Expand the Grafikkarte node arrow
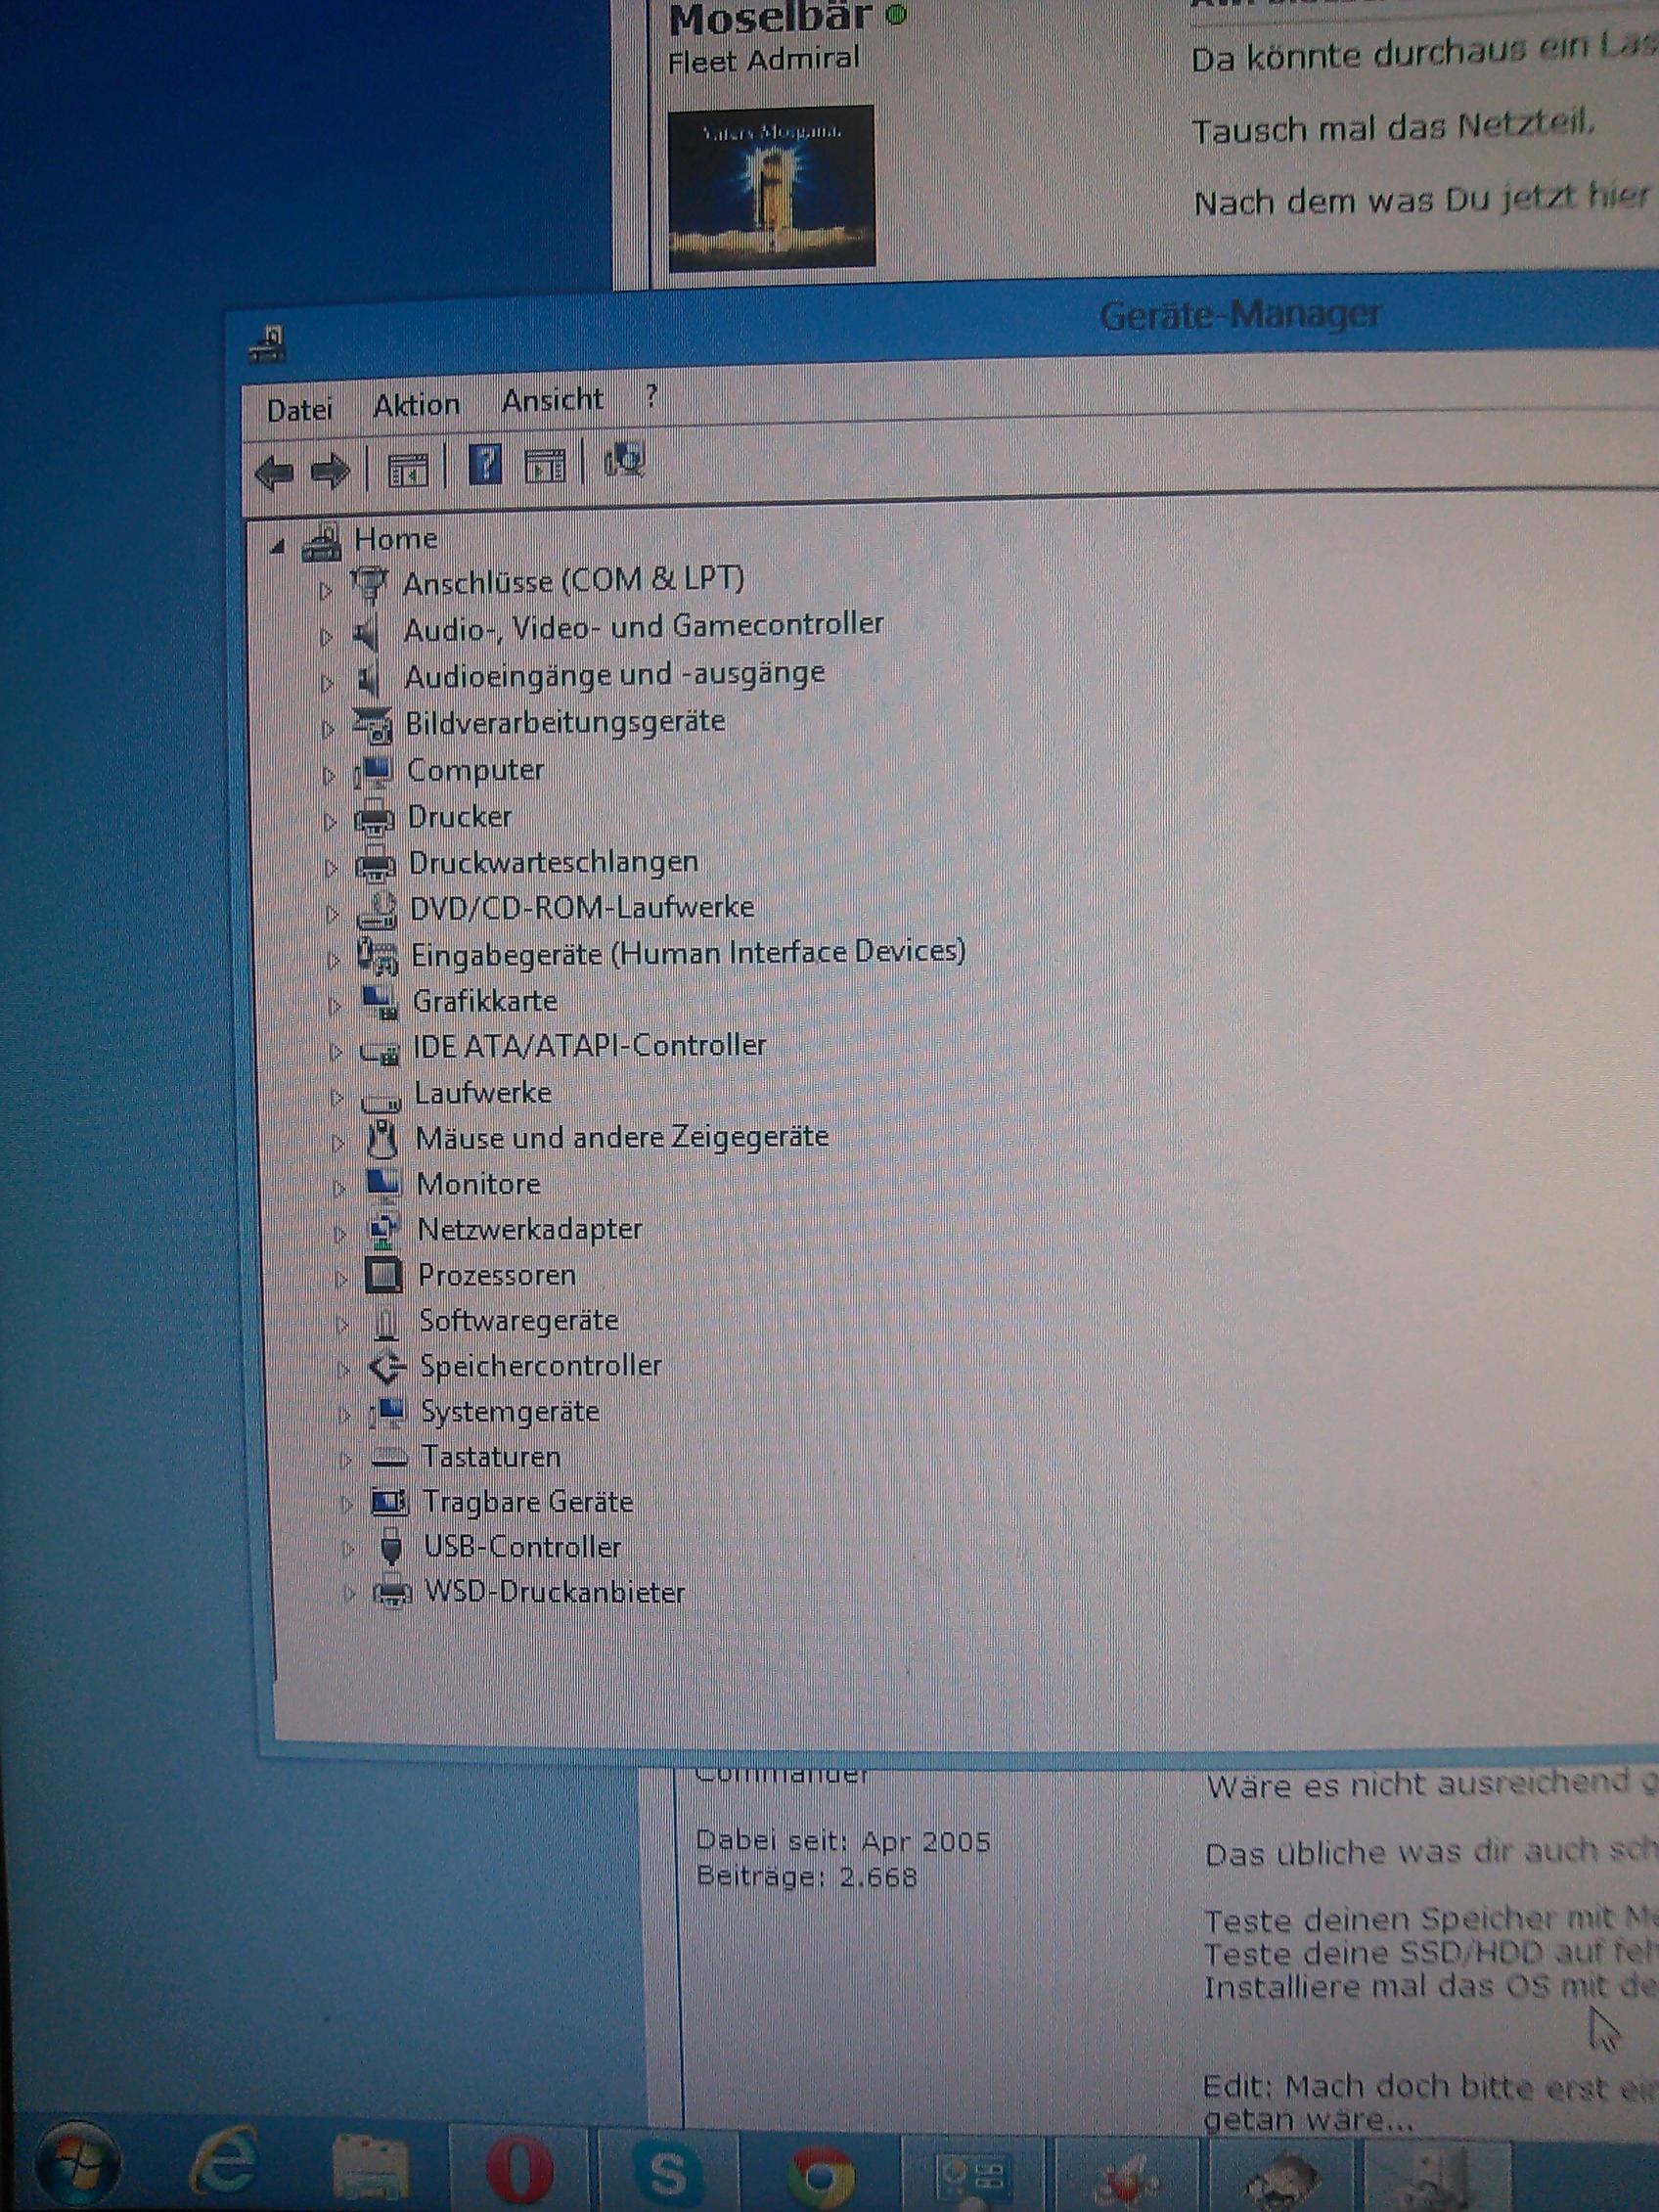Image resolution: width=1659 pixels, height=2212 pixels. 334,1006
